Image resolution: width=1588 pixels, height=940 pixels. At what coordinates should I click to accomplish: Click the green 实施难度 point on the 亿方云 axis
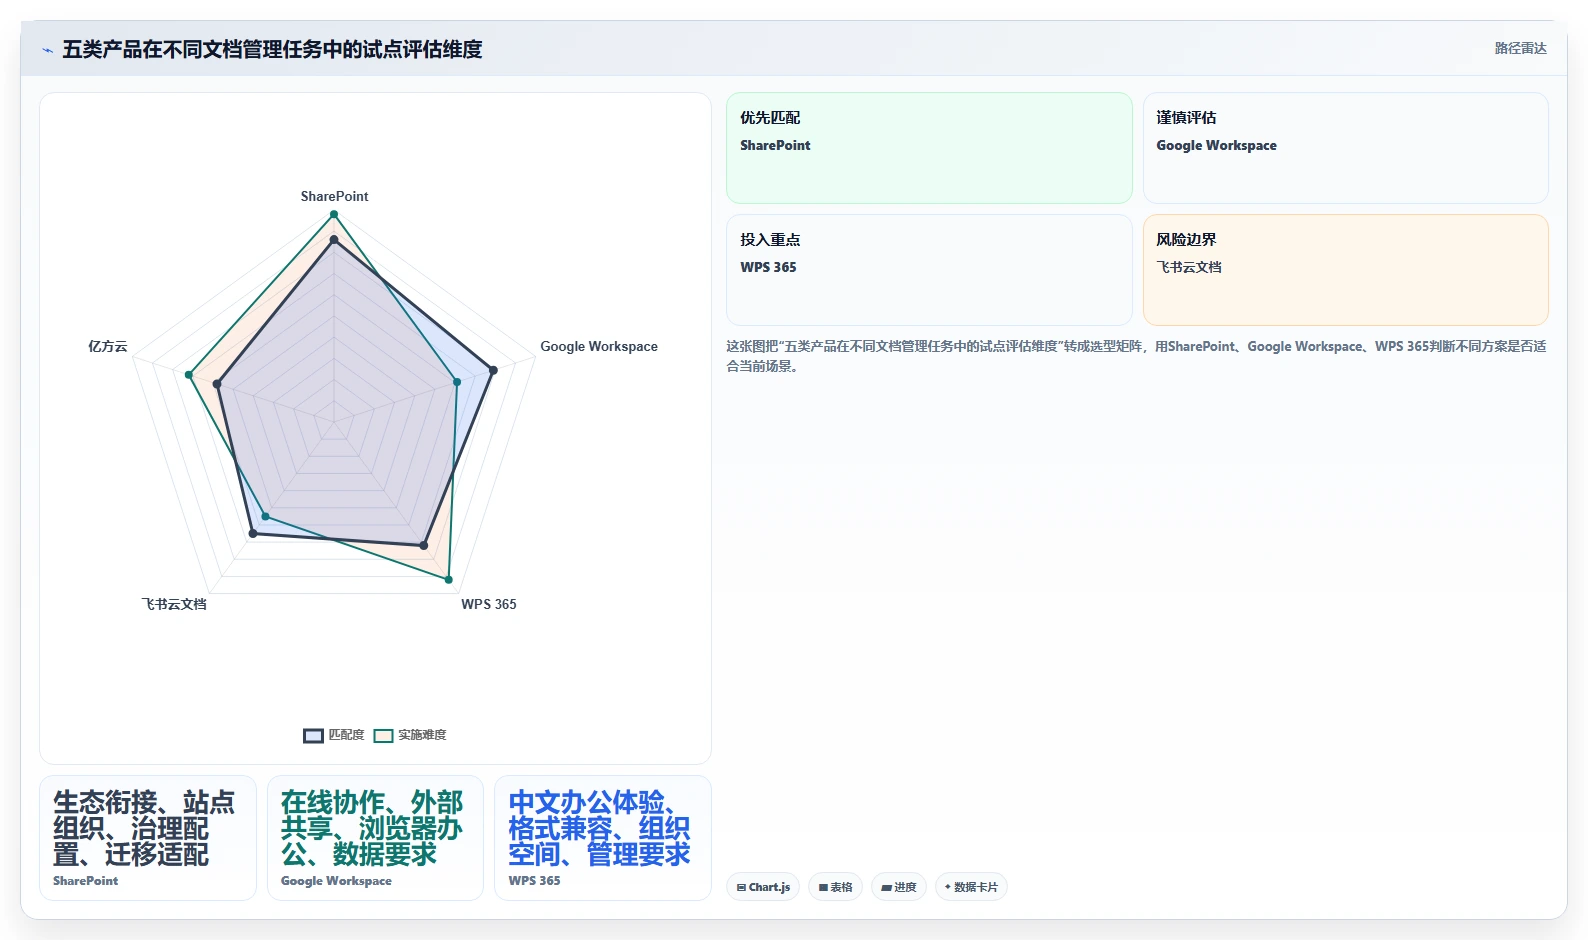point(189,375)
